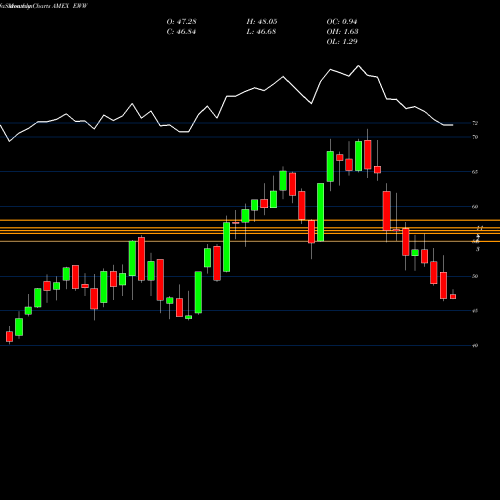This screenshot has height=500, width=500.
Task: Click the peak of the white indicator line
Action: pyautogui.click(x=359, y=66)
